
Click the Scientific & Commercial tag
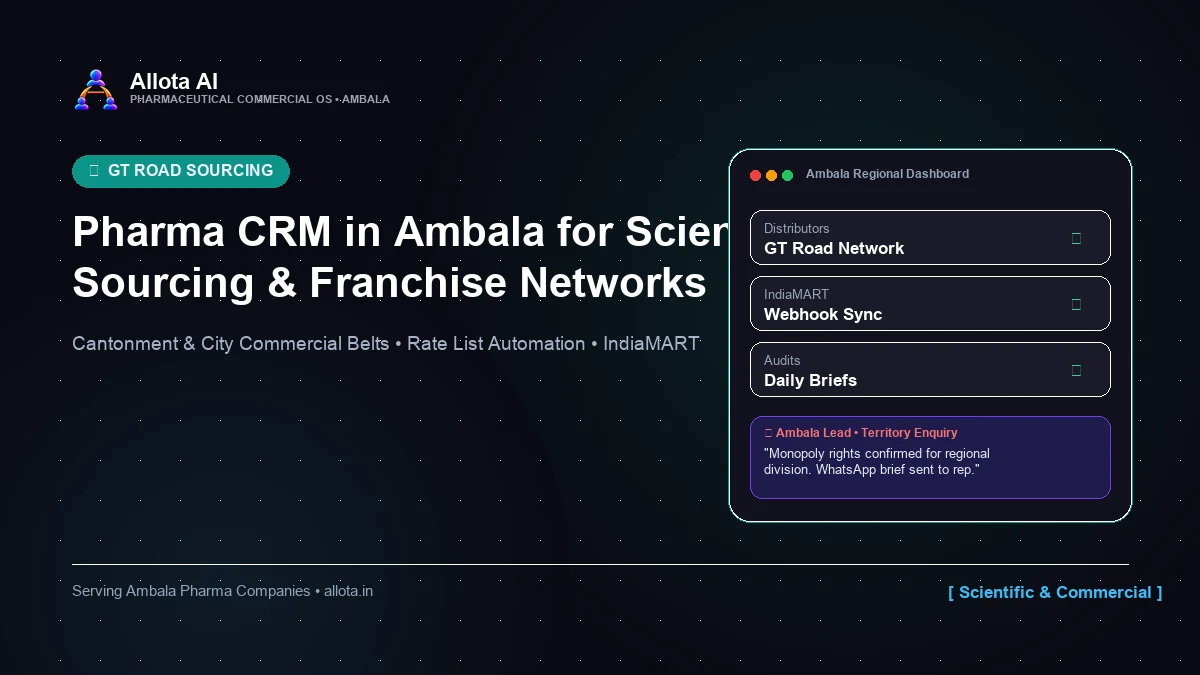(x=1055, y=592)
